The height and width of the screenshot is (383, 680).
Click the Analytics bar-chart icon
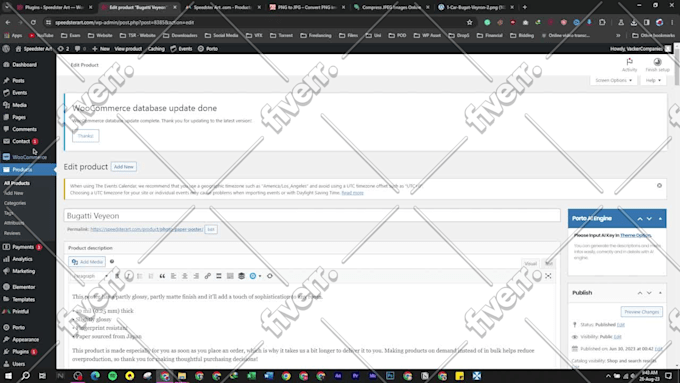(6, 259)
